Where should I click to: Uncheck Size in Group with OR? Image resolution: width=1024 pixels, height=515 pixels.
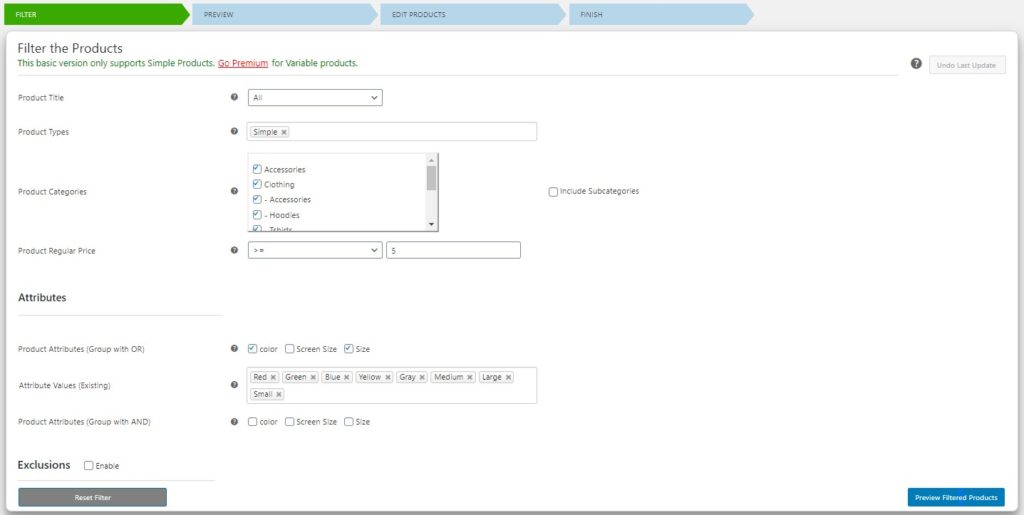[x=349, y=349]
